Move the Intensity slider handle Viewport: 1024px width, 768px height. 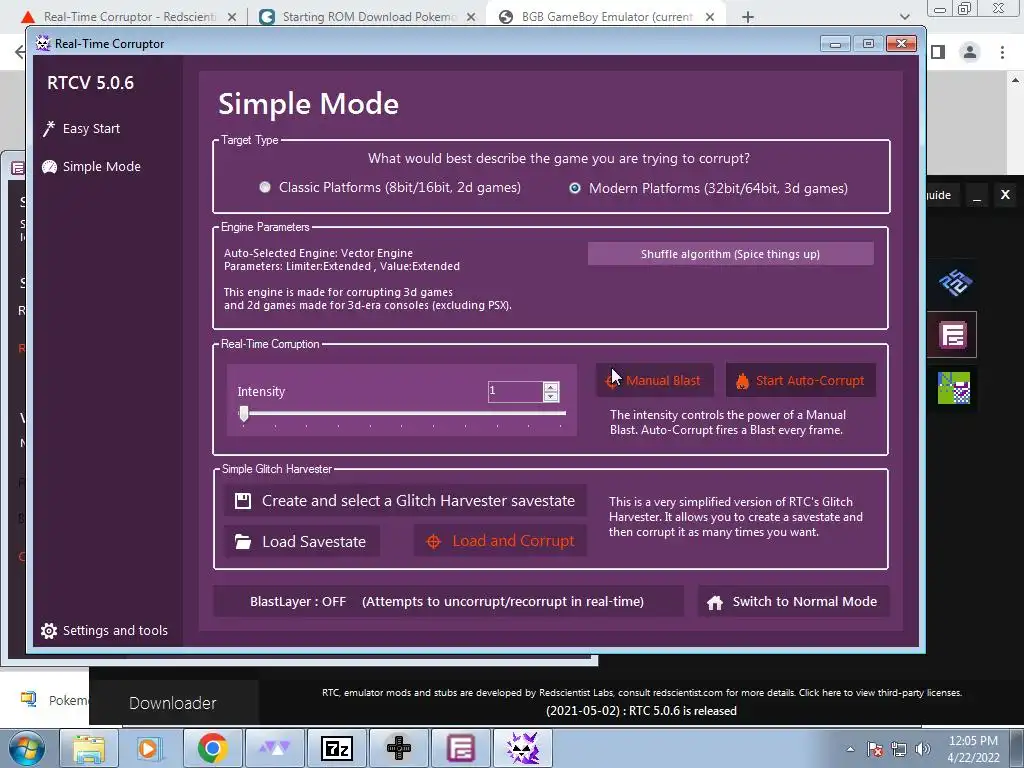pos(244,413)
